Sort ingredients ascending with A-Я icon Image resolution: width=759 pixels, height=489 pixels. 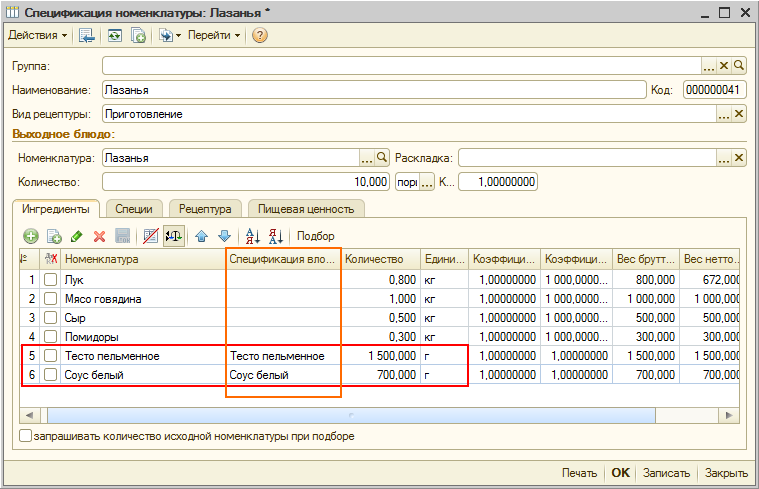pyautogui.click(x=252, y=236)
